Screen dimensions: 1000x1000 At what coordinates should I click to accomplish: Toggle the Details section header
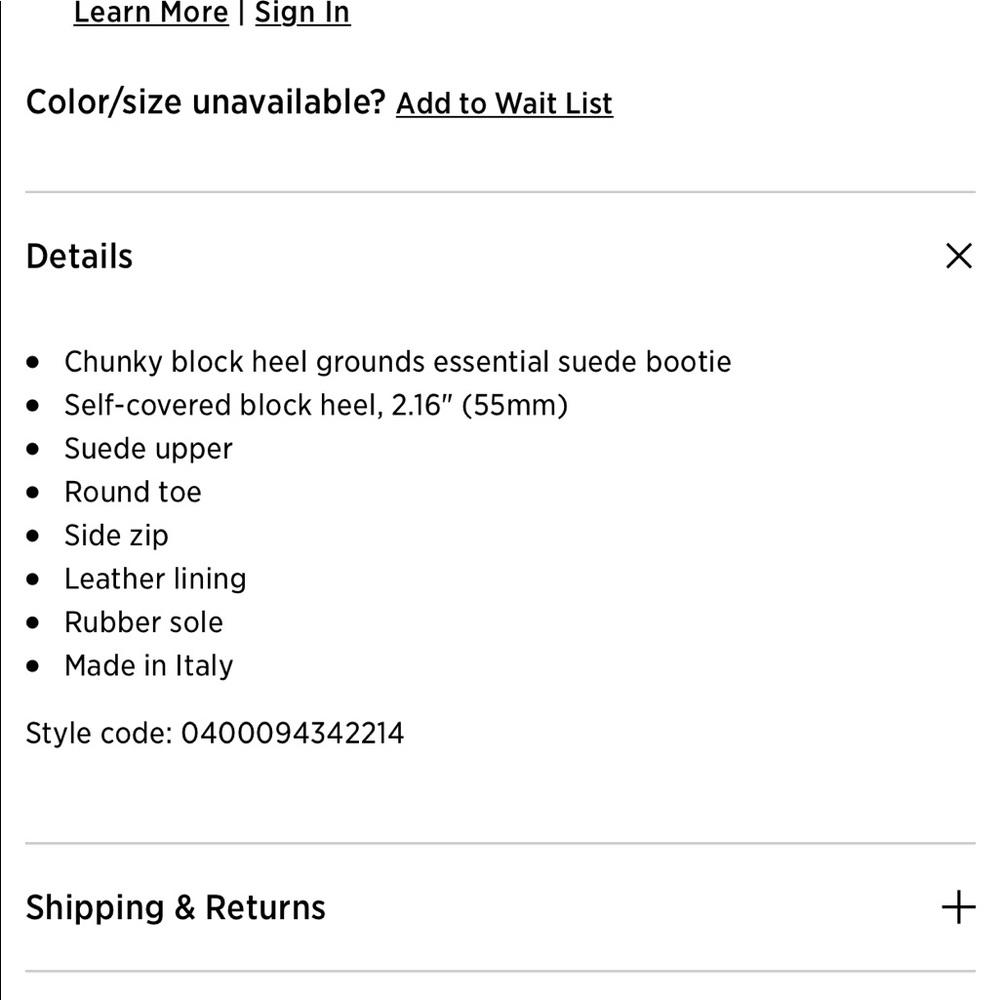pyautogui.click(x=80, y=256)
